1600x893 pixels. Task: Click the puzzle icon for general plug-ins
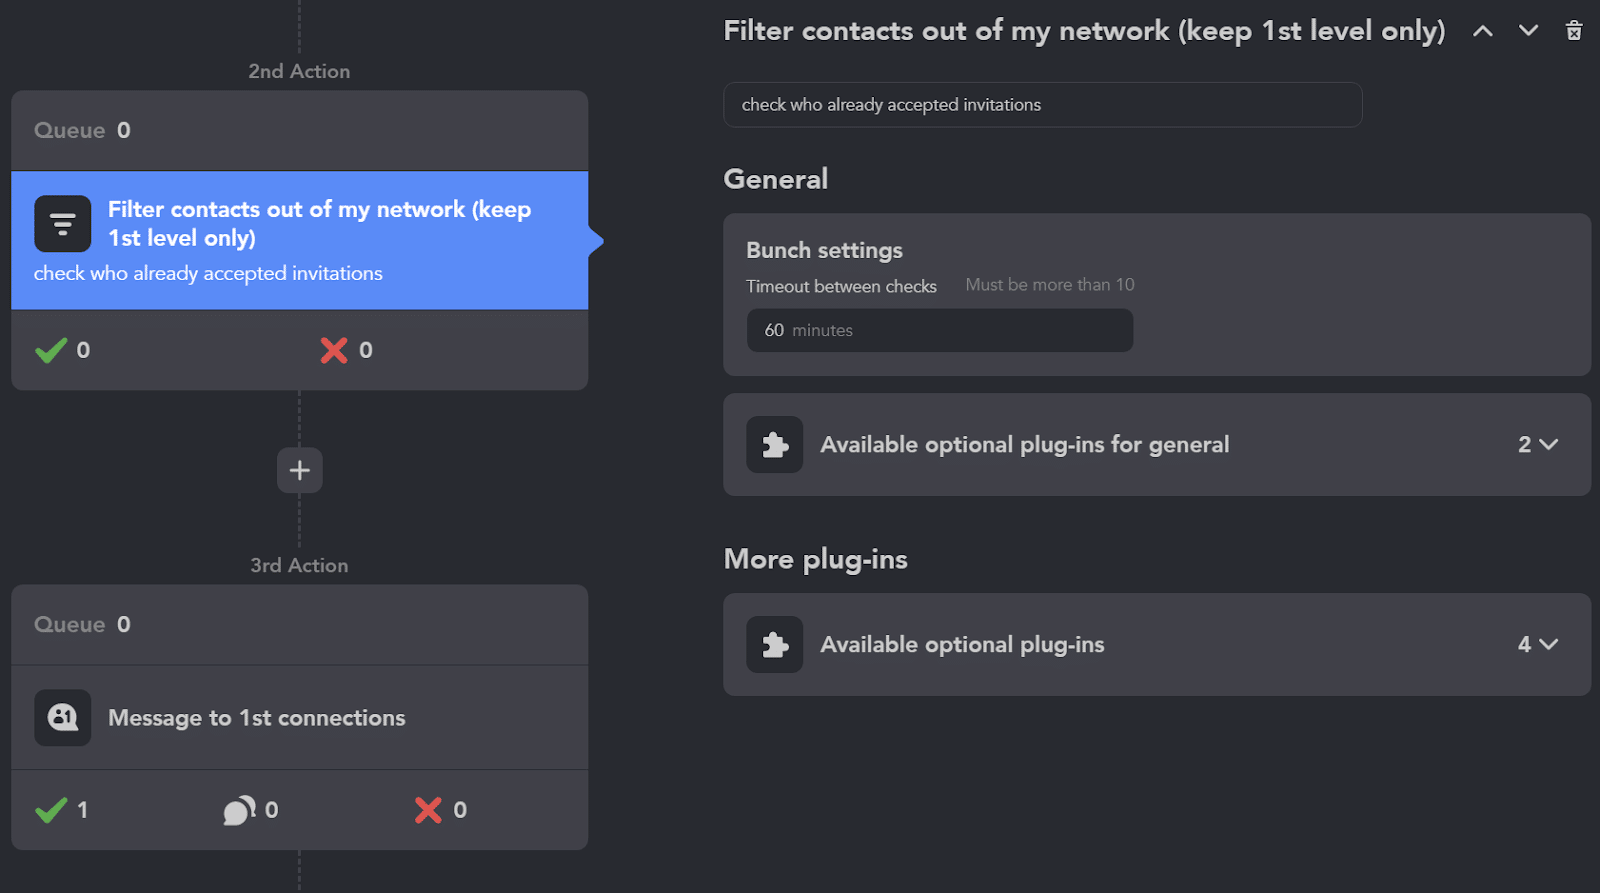click(x=775, y=444)
